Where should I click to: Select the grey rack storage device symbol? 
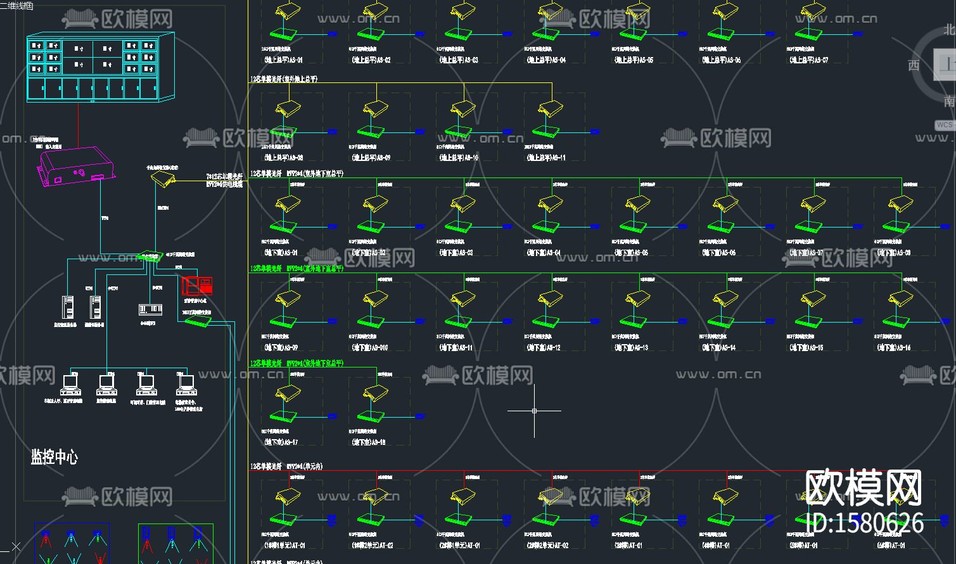[150, 309]
